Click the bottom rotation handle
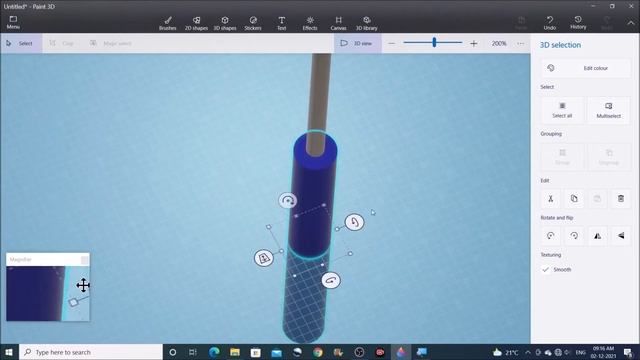The width and height of the screenshot is (640, 360). click(x=331, y=280)
